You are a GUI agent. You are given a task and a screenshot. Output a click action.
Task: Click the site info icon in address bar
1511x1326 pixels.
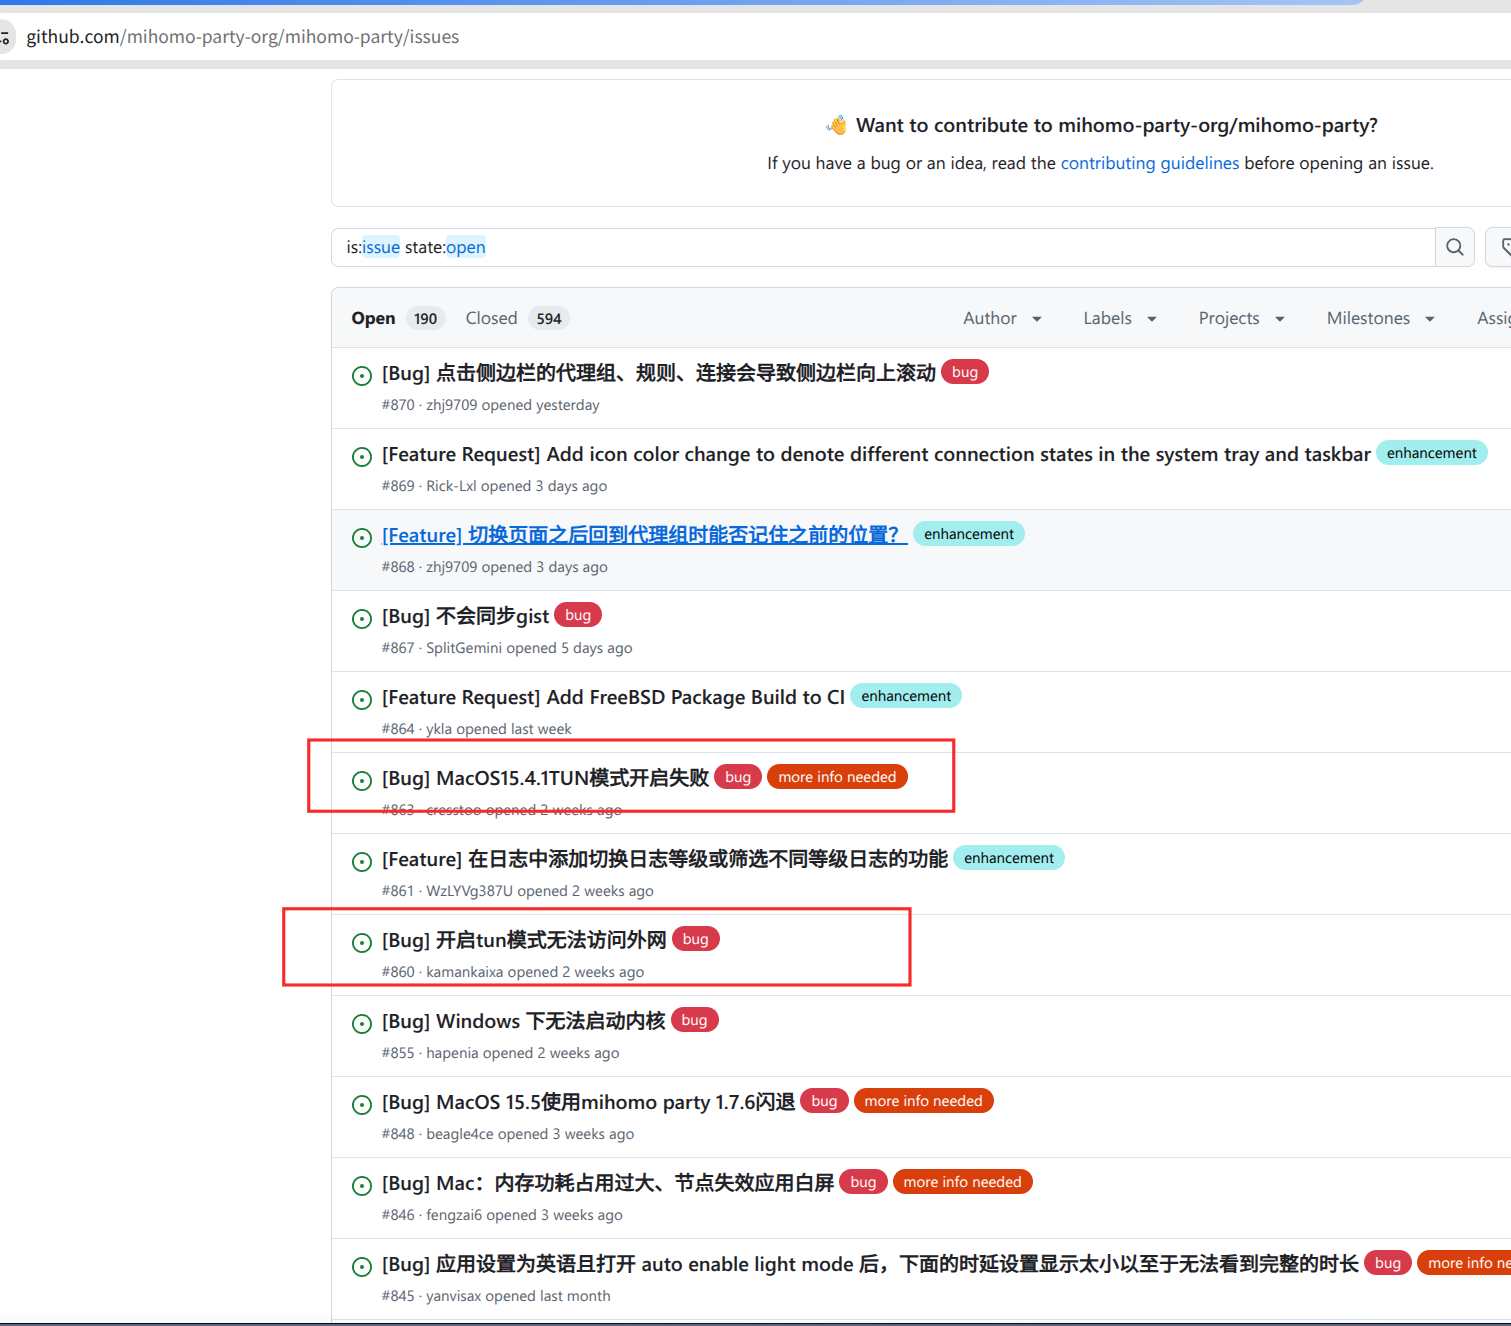tap(5, 37)
